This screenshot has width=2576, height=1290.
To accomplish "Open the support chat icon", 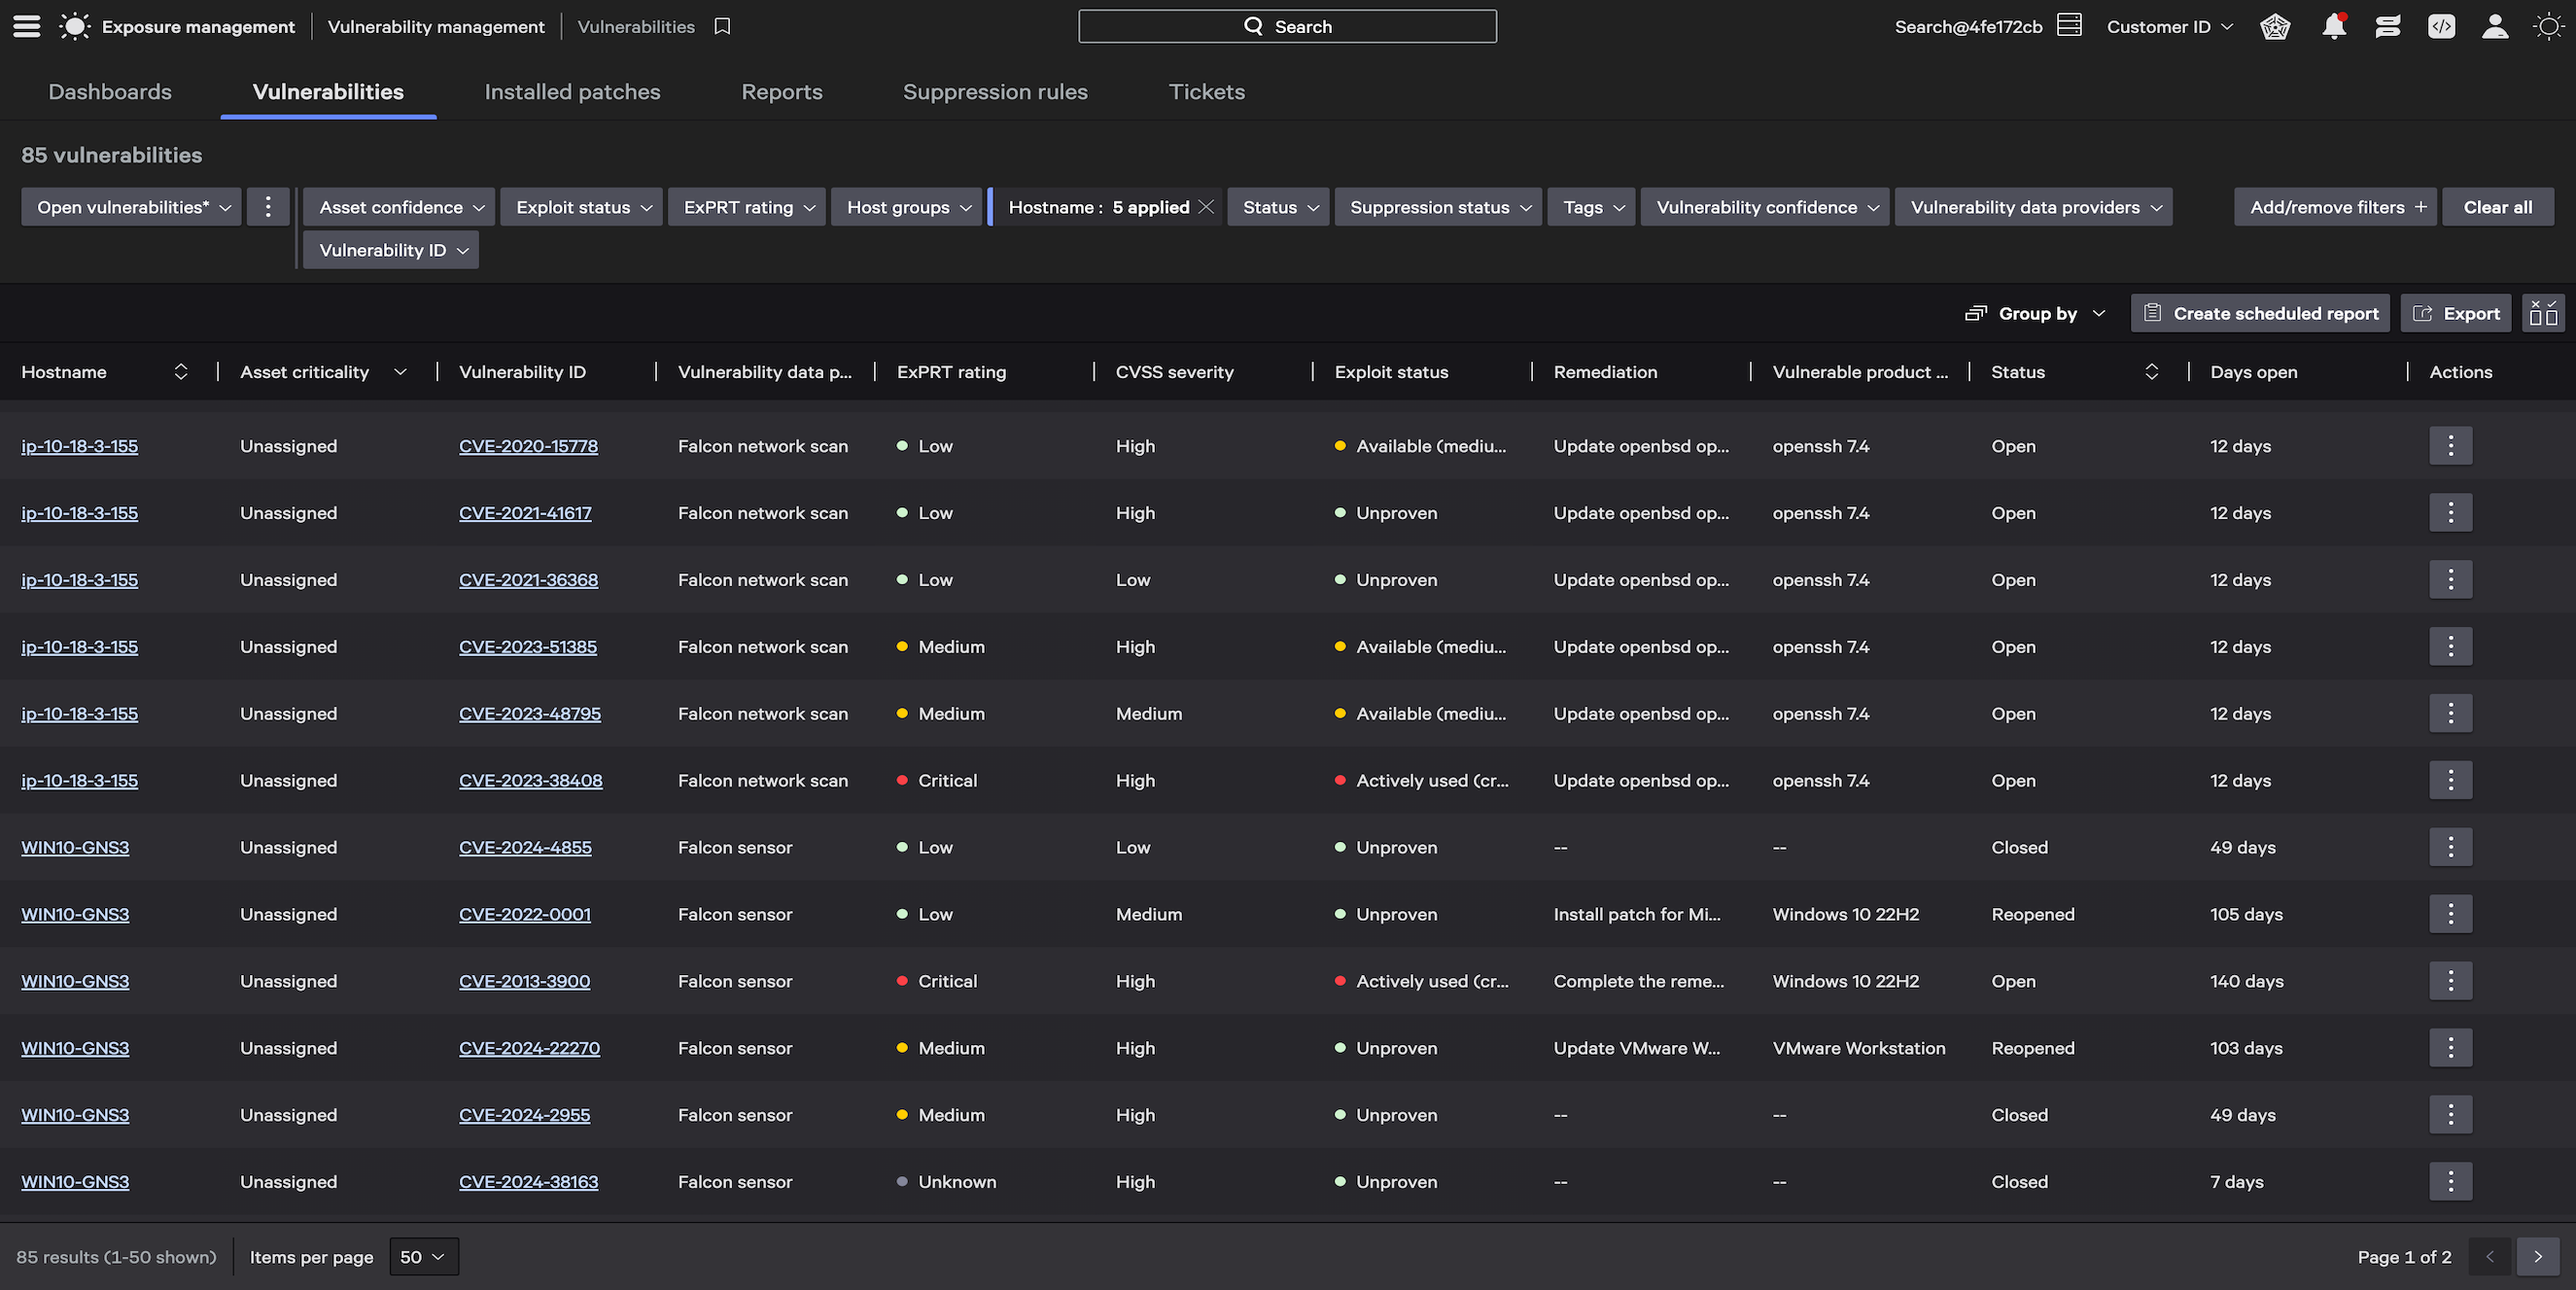I will click(2387, 26).
